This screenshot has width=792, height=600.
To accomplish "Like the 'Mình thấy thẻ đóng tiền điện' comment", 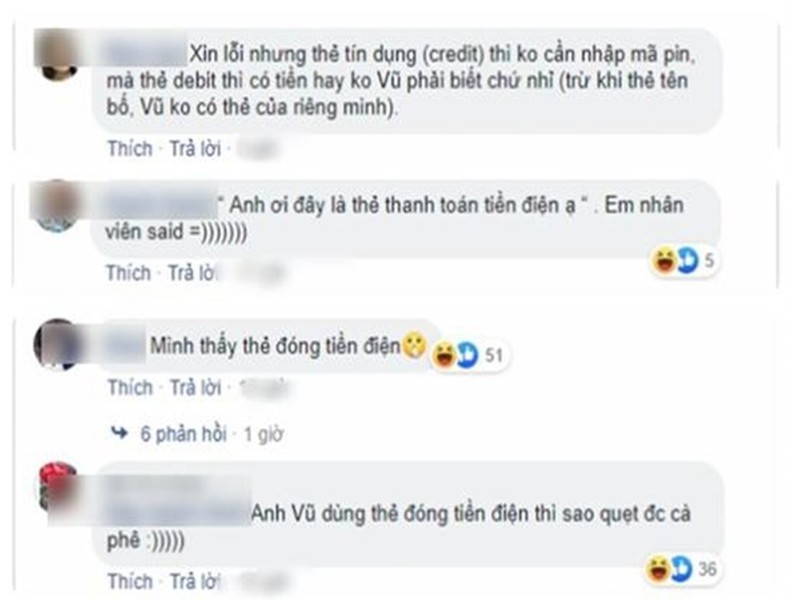I will click(x=130, y=387).
